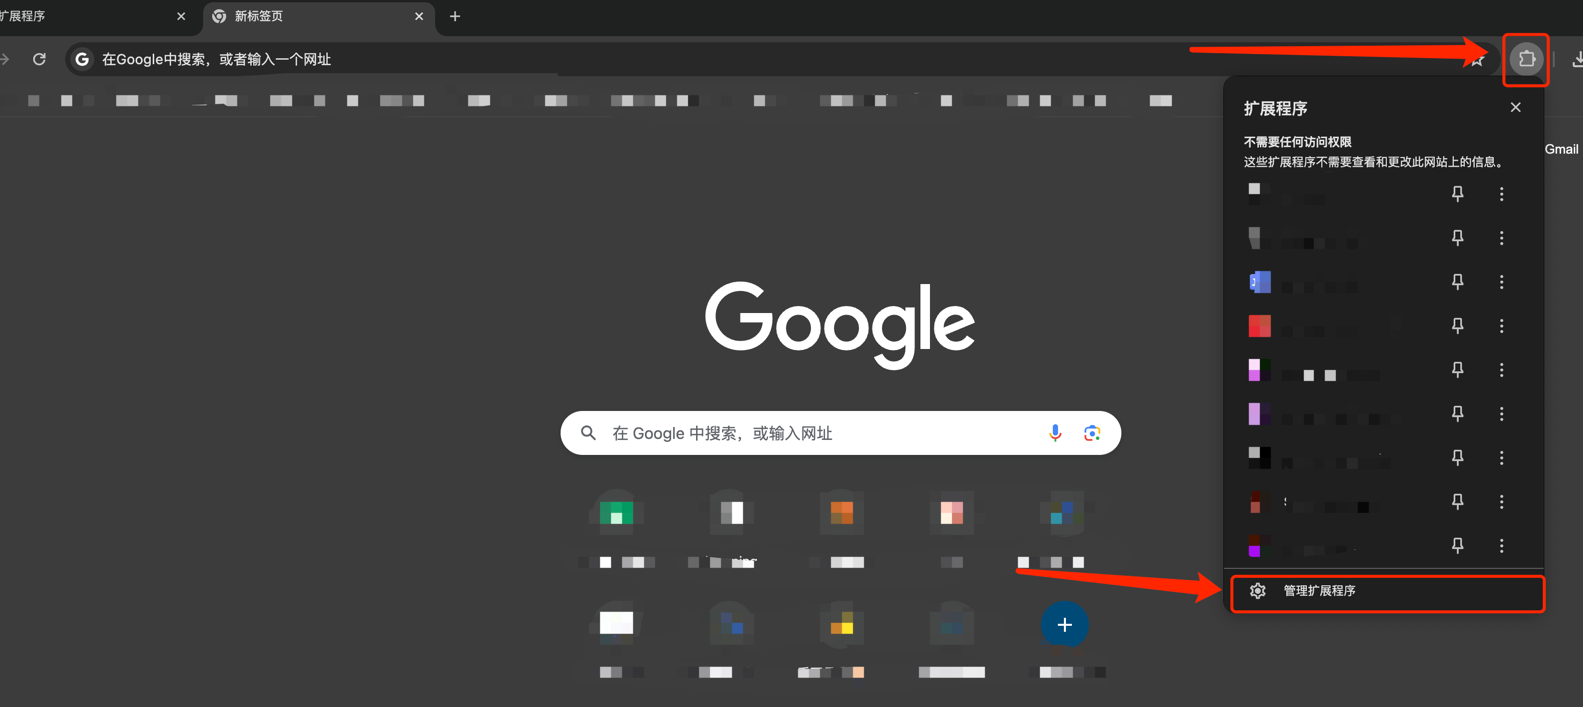Screen dimensions: 1583x707
Task: Pin the extension with the red icon
Action: 1457,326
